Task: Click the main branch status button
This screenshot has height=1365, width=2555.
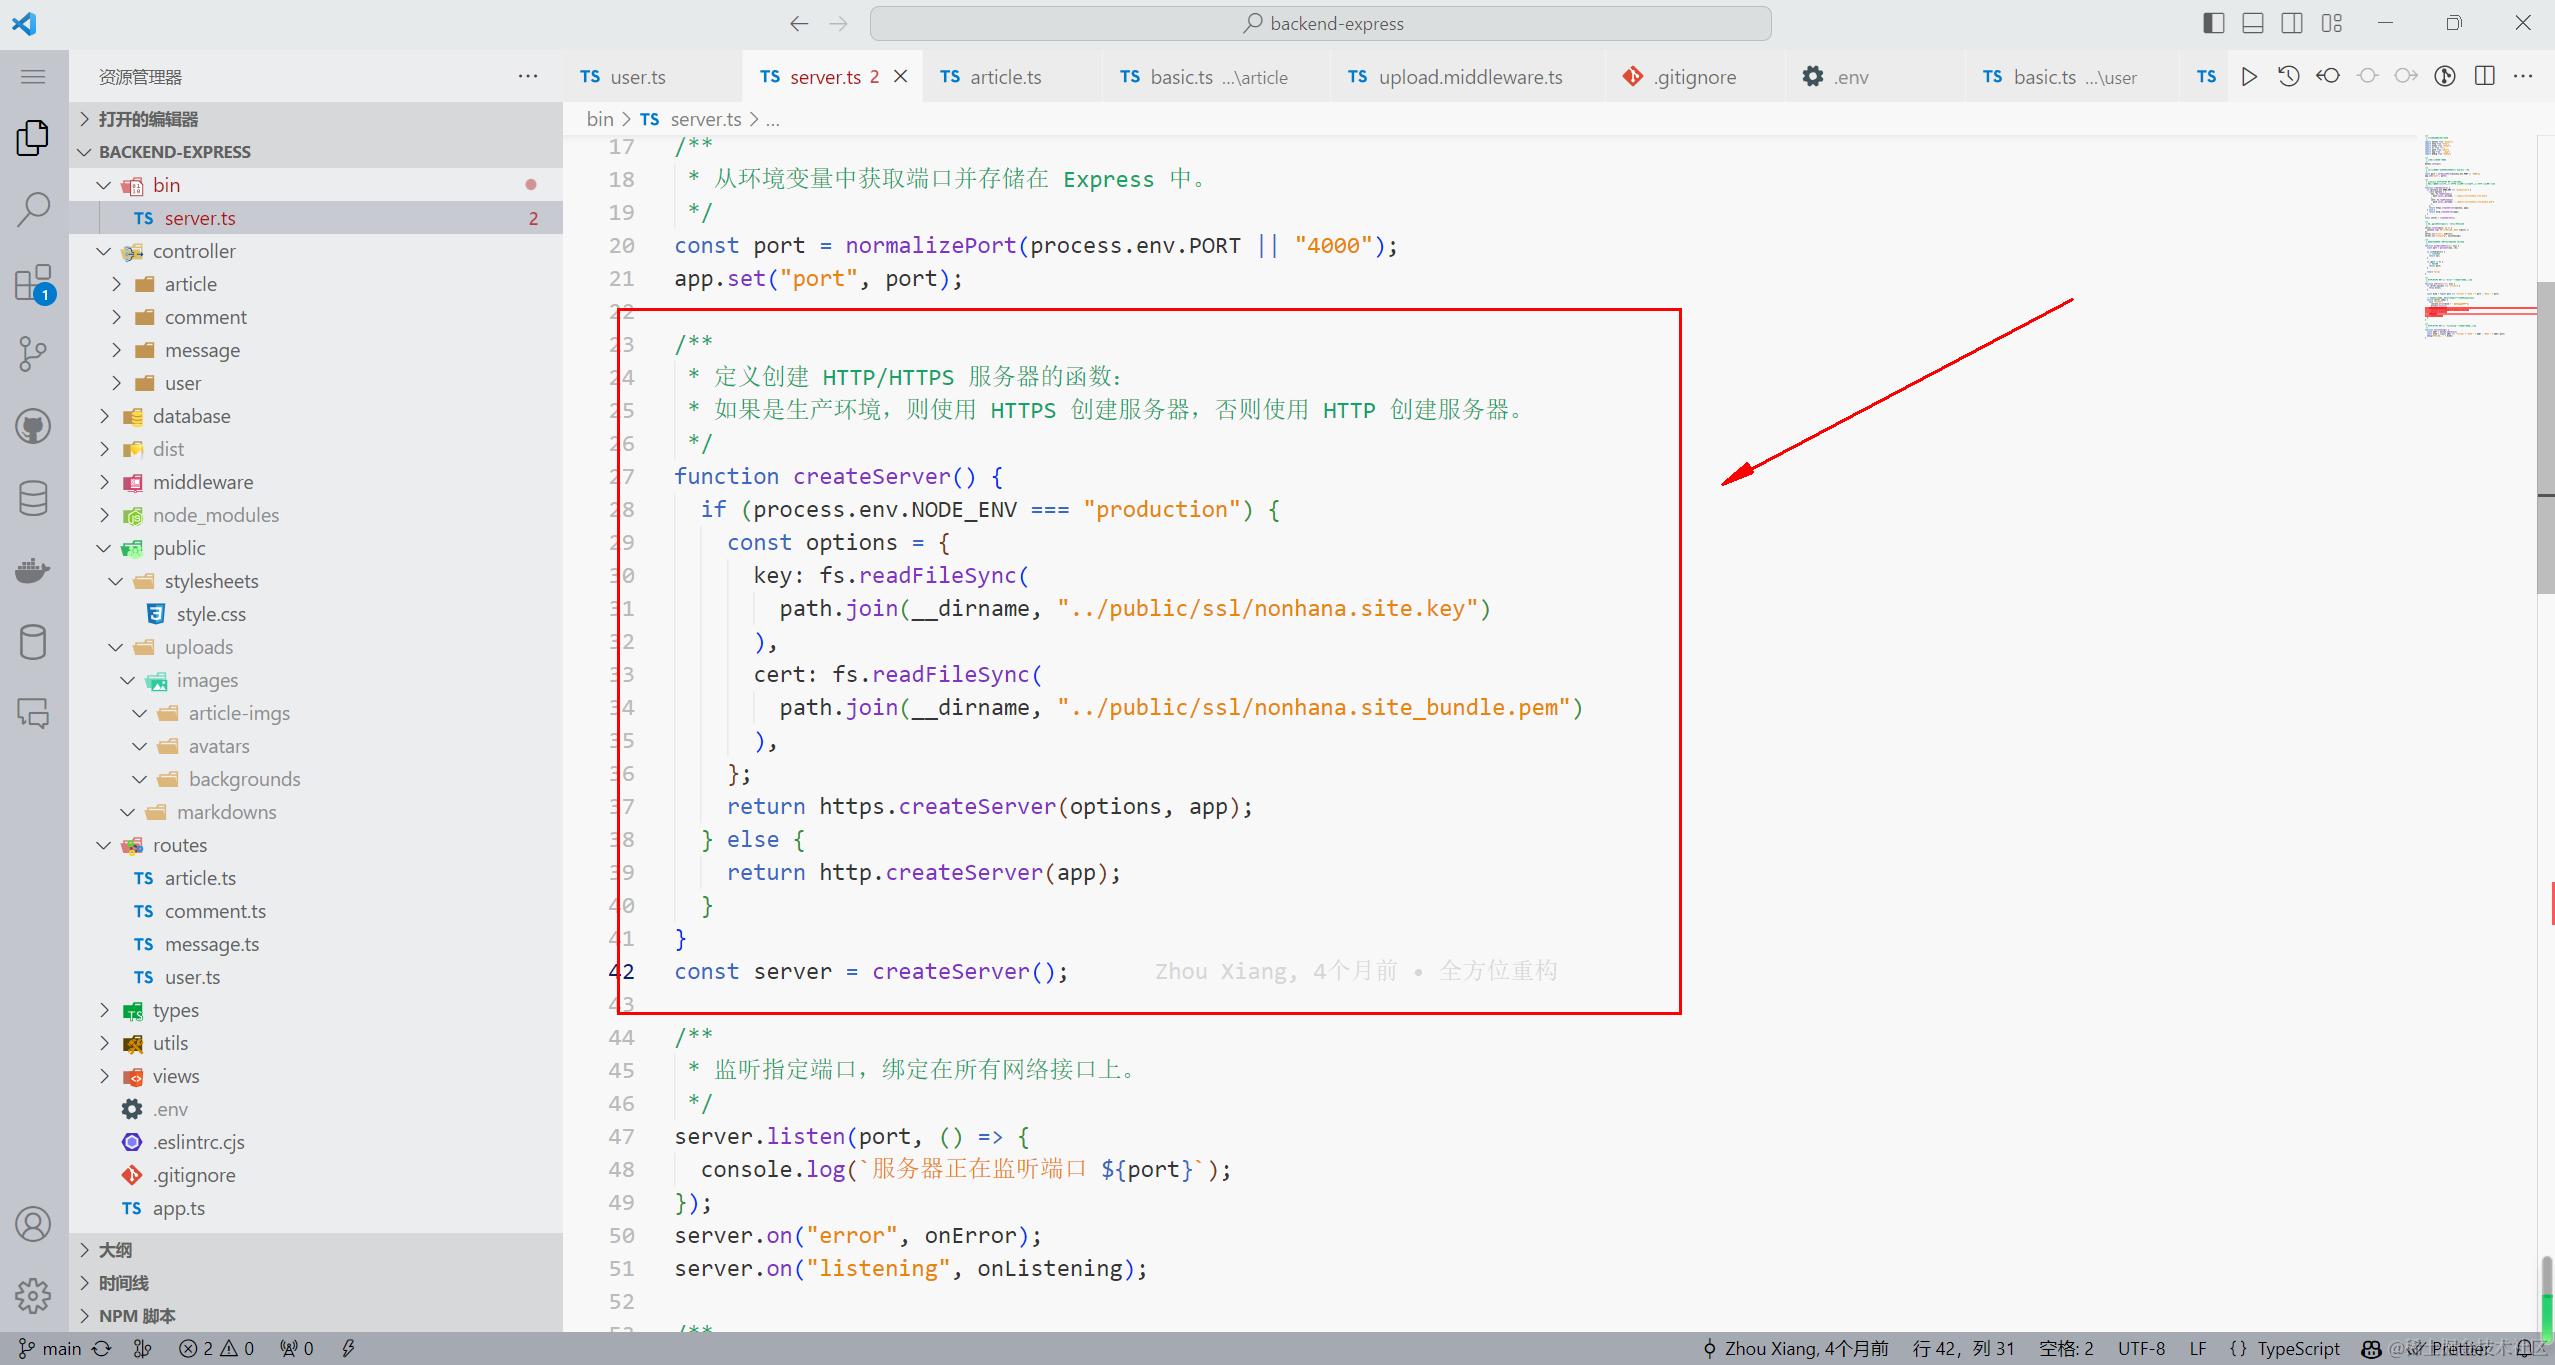Action: tap(50, 1348)
